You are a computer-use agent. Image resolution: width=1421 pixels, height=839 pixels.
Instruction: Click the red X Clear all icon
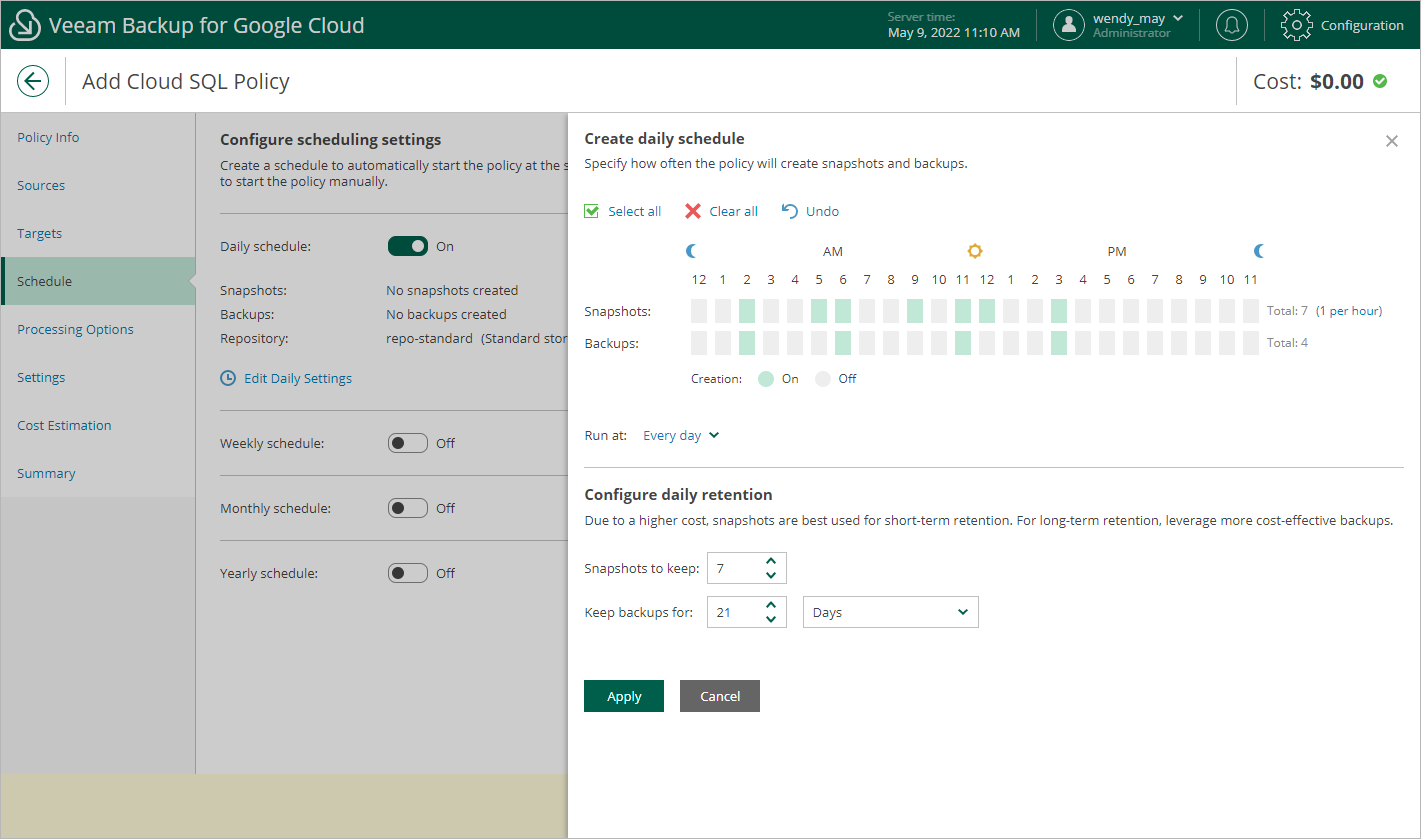pyautogui.click(x=693, y=211)
